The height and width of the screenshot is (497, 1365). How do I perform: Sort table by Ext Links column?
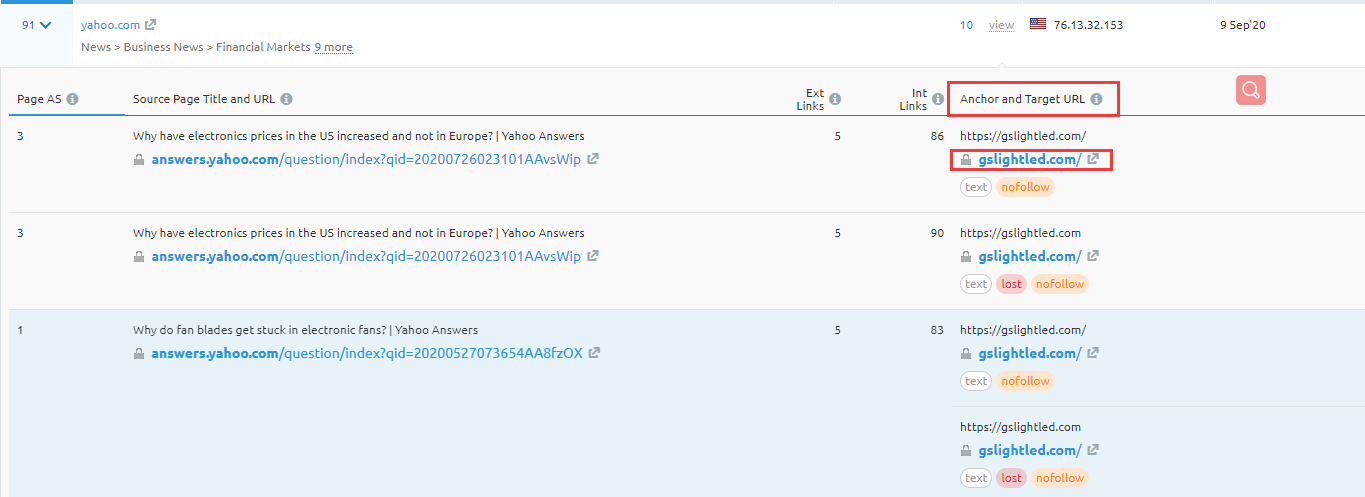click(810, 99)
